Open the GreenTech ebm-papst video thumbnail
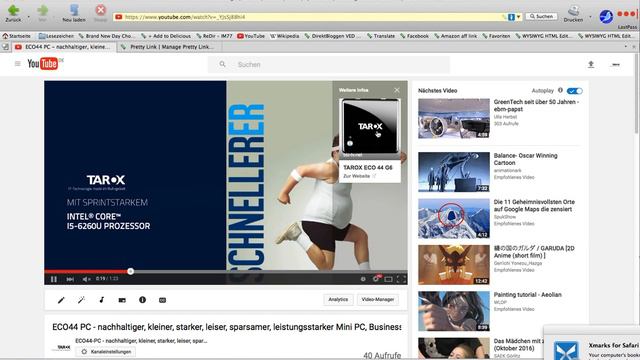The height and width of the screenshot is (360, 640). tap(454, 118)
